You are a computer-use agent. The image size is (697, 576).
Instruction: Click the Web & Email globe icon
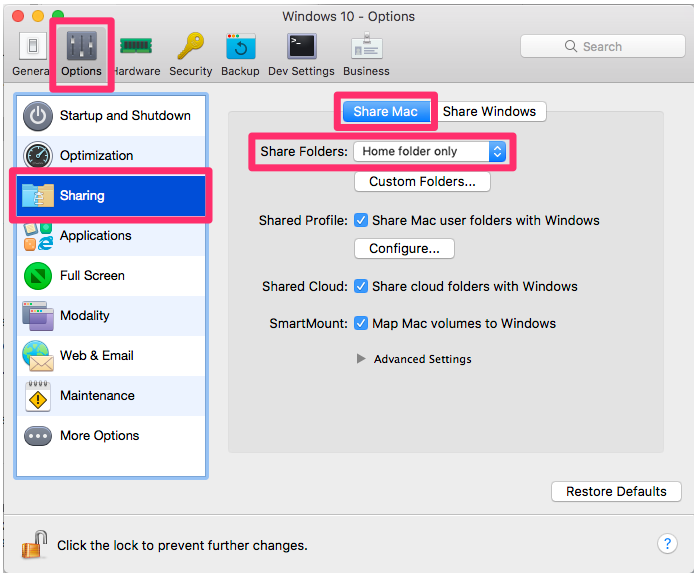coord(38,356)
